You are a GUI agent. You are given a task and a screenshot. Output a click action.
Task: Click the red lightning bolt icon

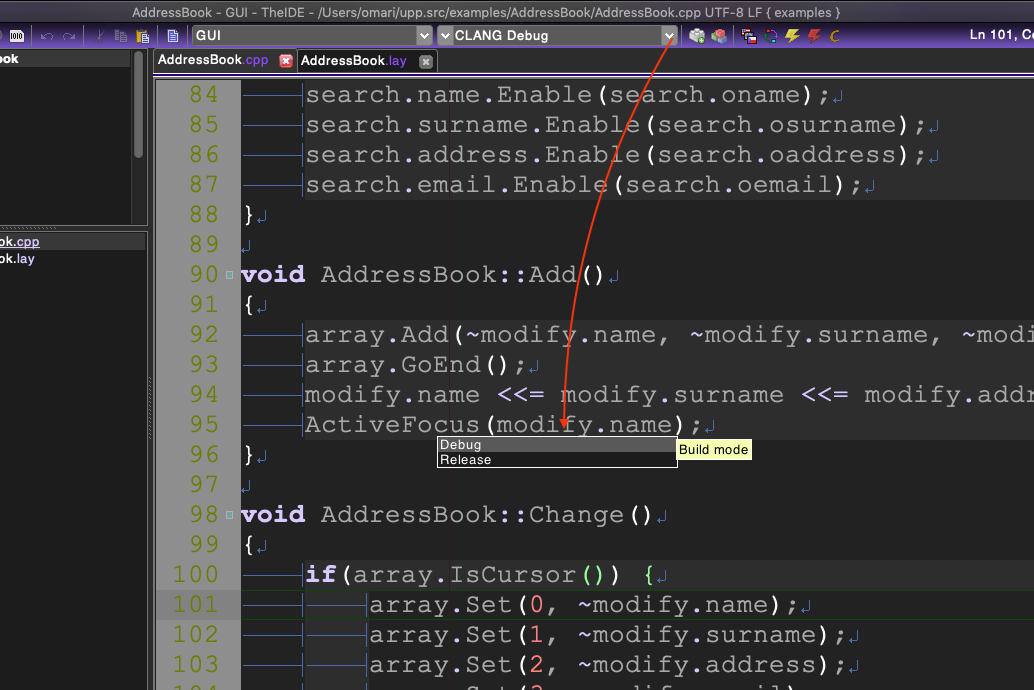click(814, 36)
